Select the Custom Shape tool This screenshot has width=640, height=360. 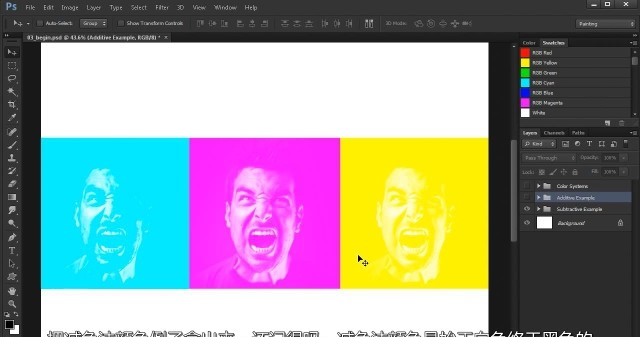(12, 277)
